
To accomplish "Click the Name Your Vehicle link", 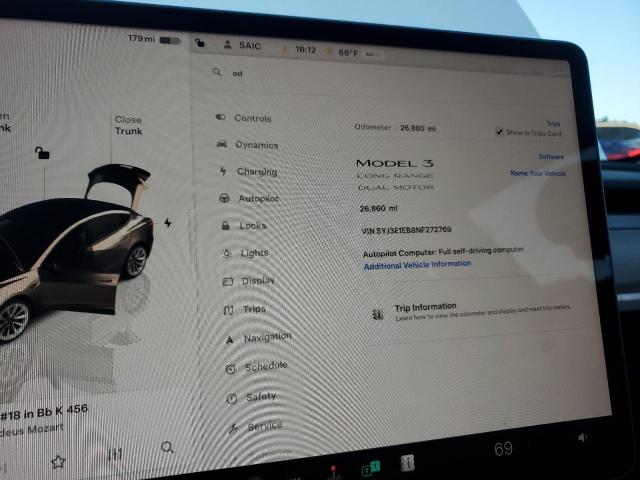I will (x=538, y=173).
